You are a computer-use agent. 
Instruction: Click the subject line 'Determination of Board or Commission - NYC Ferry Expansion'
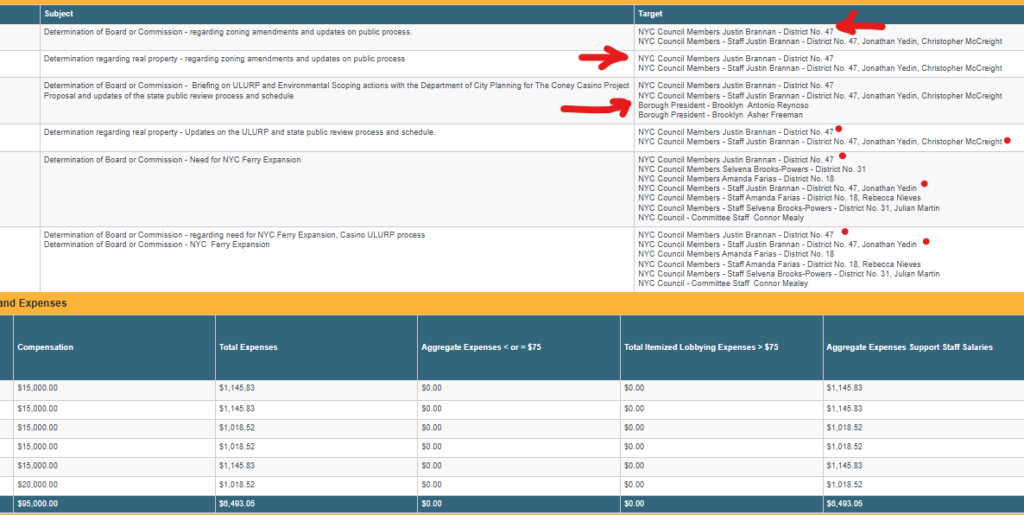pos(157,245)
